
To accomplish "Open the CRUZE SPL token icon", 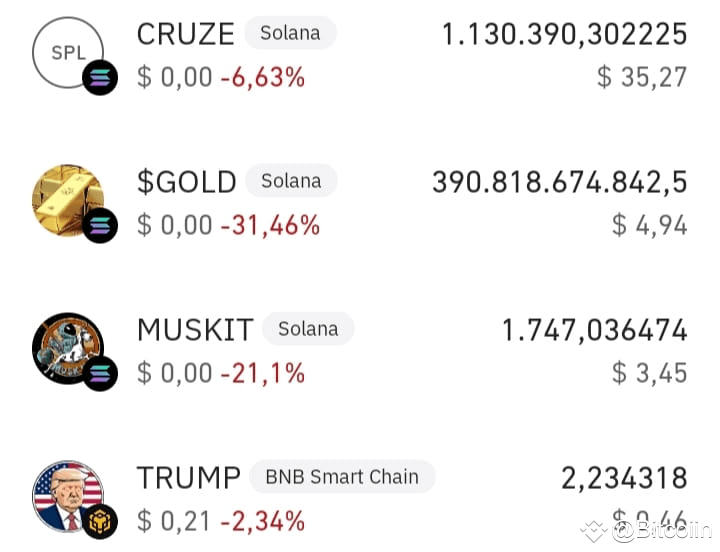I will [68, 52].
